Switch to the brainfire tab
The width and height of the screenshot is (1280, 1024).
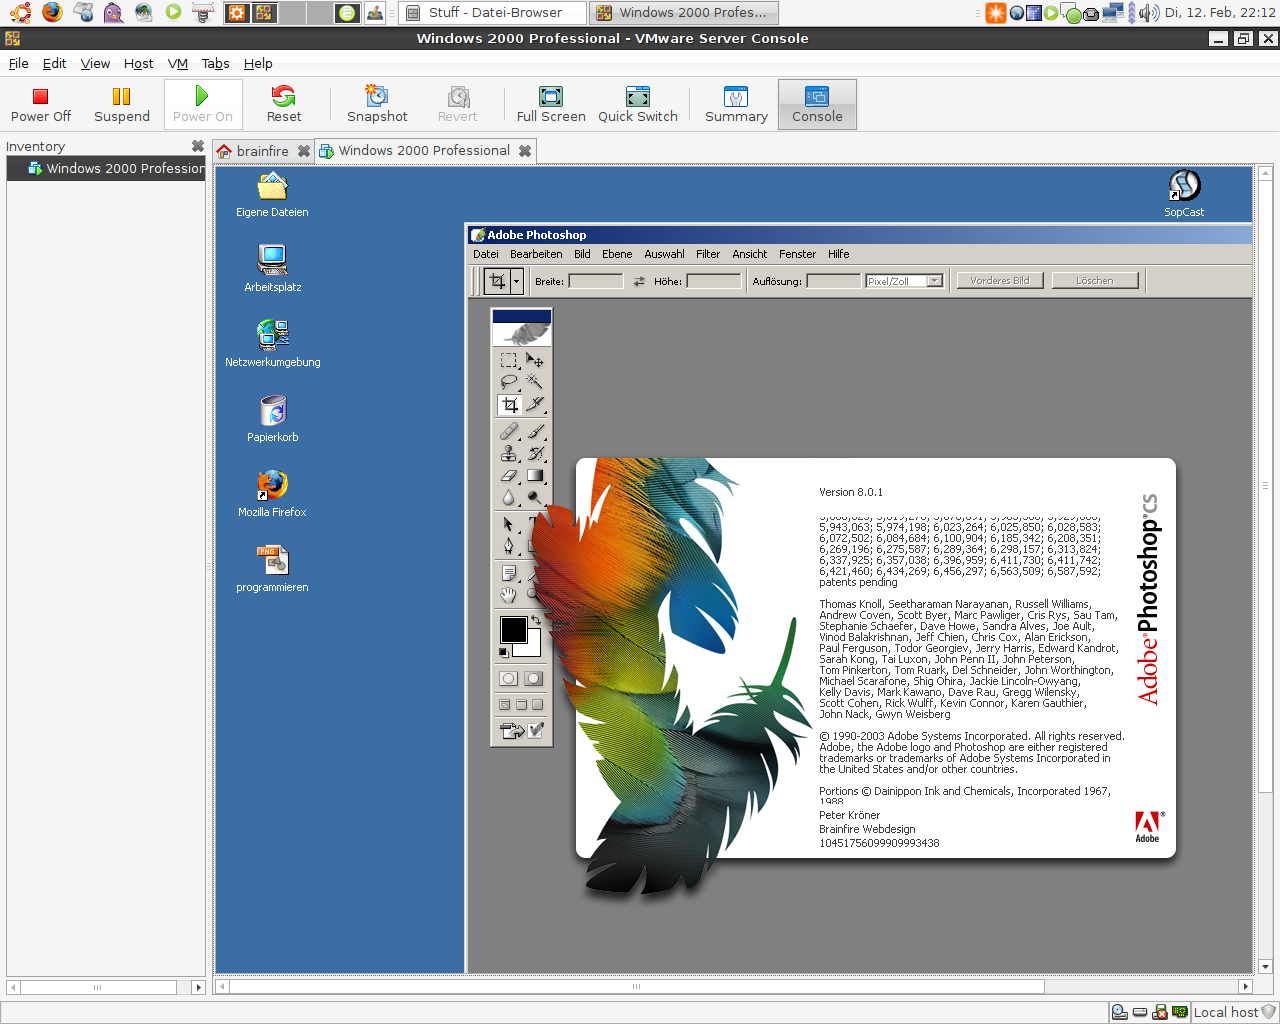click(262, 151)
